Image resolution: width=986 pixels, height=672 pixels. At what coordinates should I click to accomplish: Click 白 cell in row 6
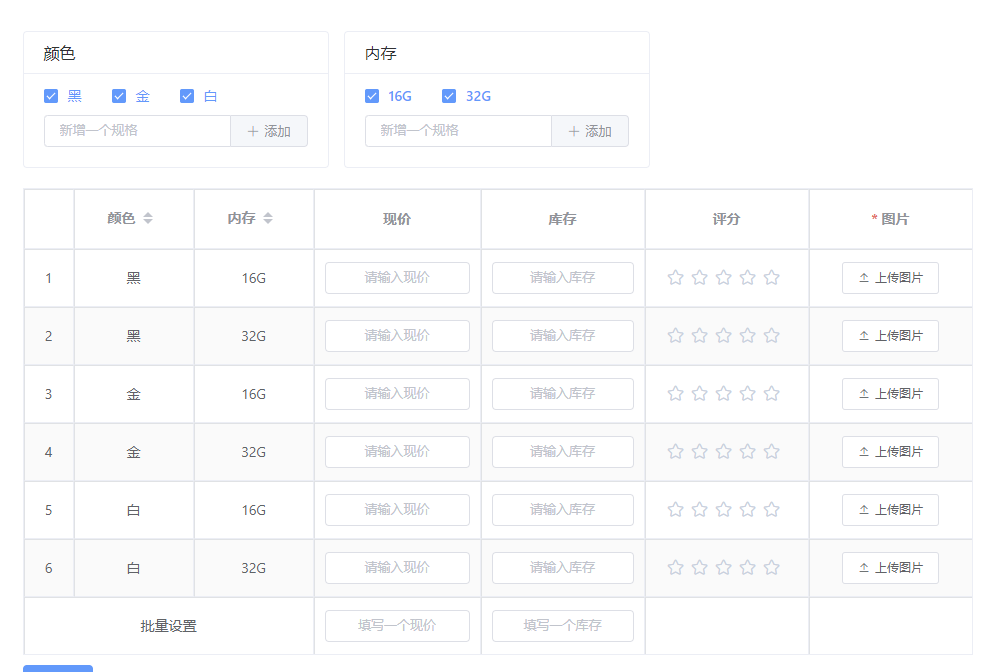(133, 568)
